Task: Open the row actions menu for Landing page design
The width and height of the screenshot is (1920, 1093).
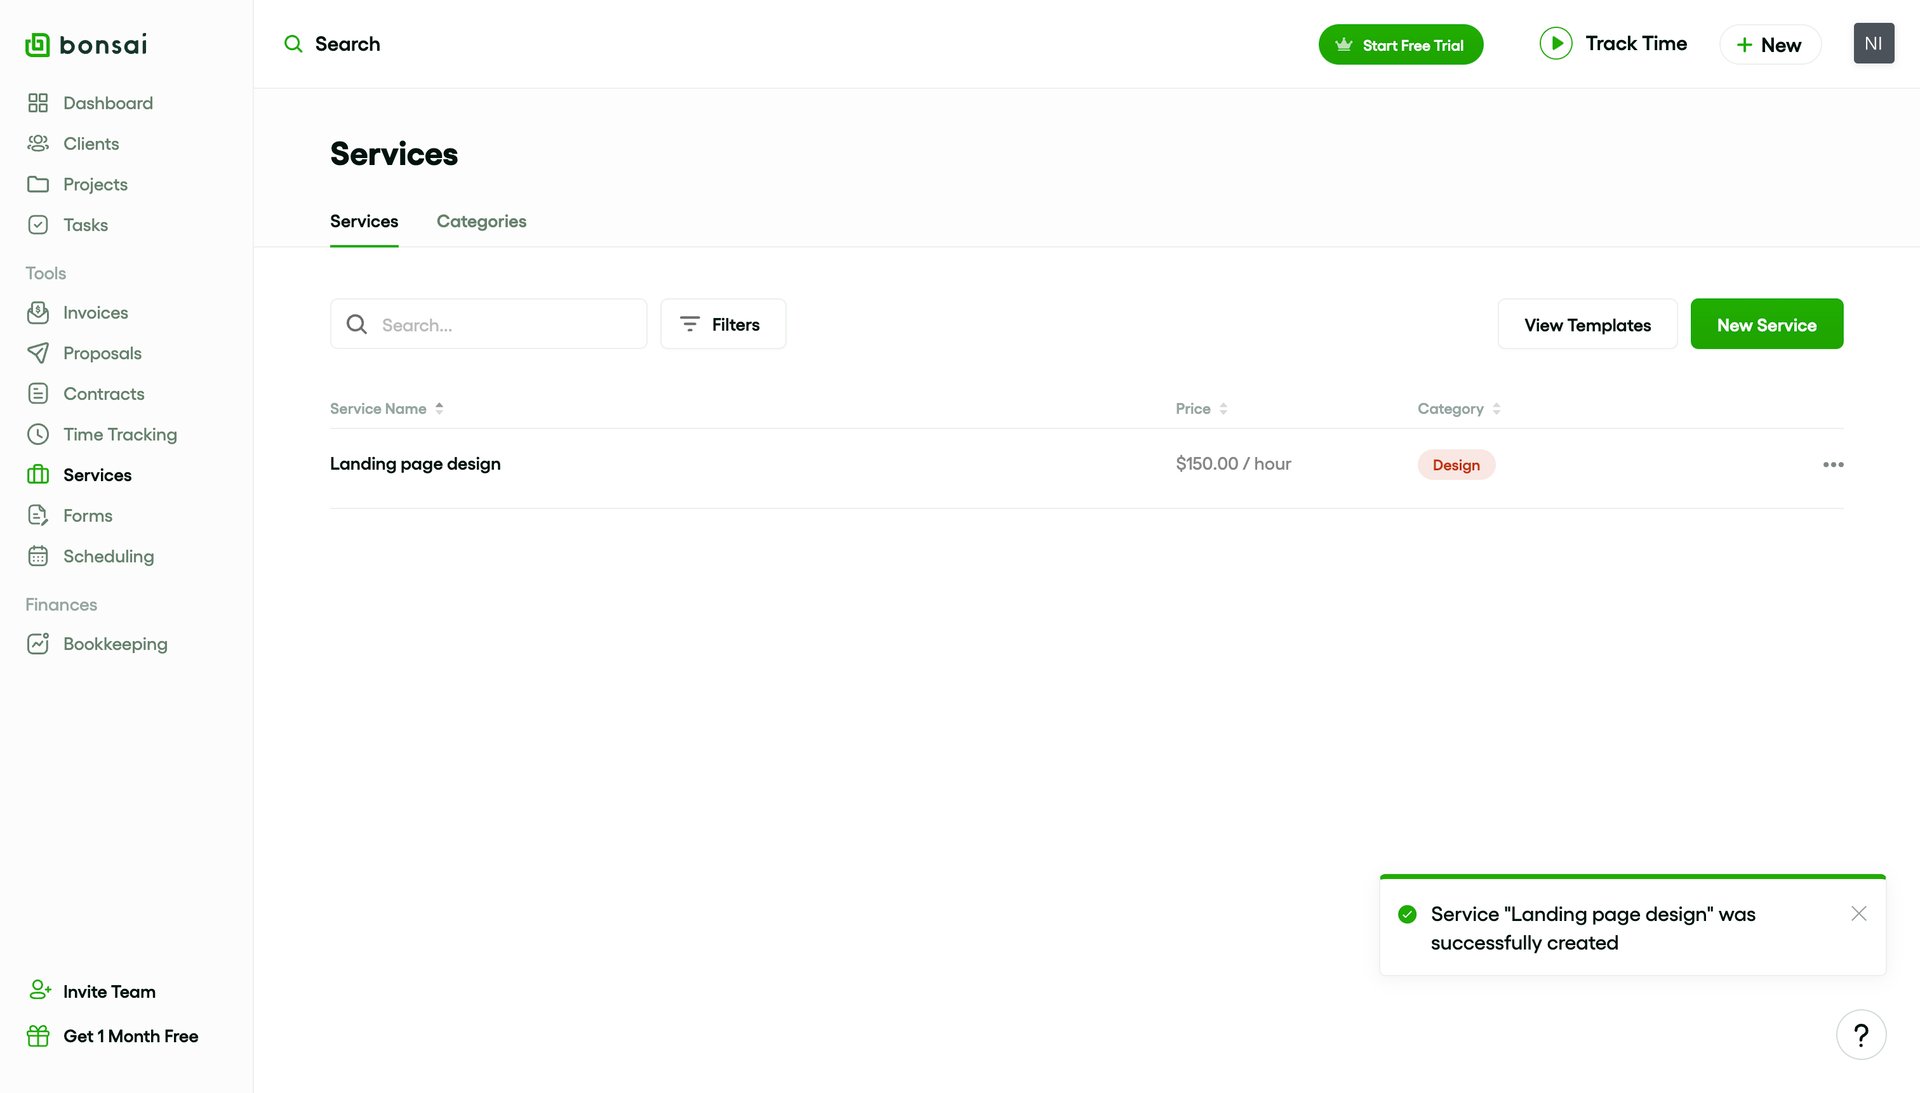Action: point(1833,464)
